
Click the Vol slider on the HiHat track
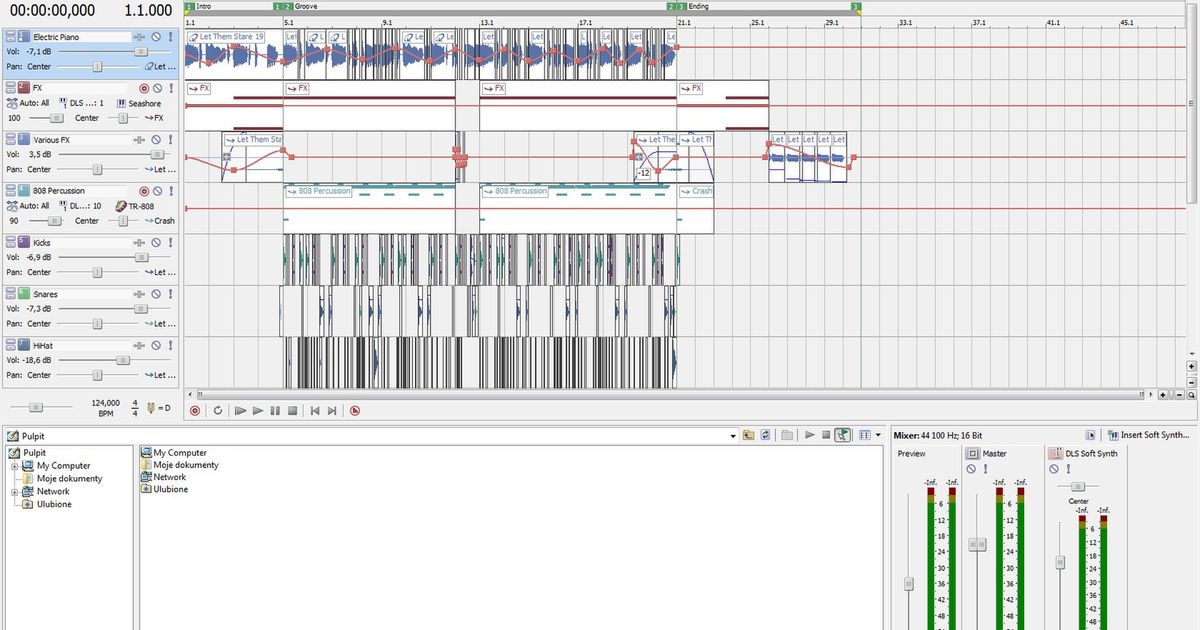coord(123,359)
